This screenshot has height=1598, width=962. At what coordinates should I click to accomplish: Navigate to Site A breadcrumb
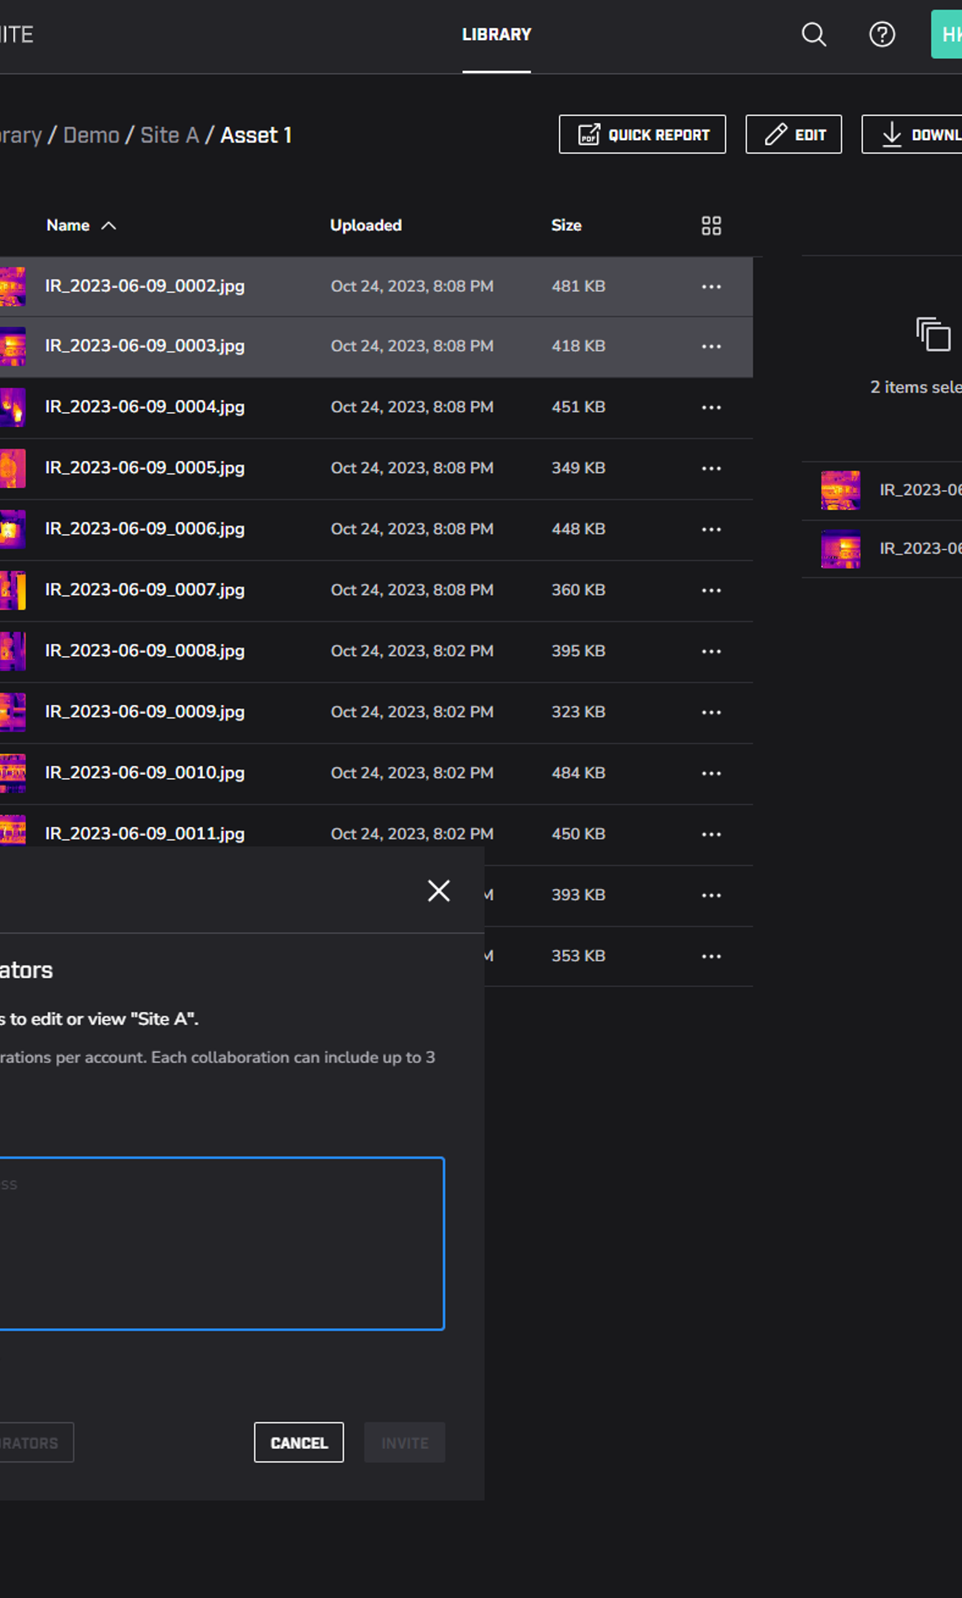pos(169,135)
